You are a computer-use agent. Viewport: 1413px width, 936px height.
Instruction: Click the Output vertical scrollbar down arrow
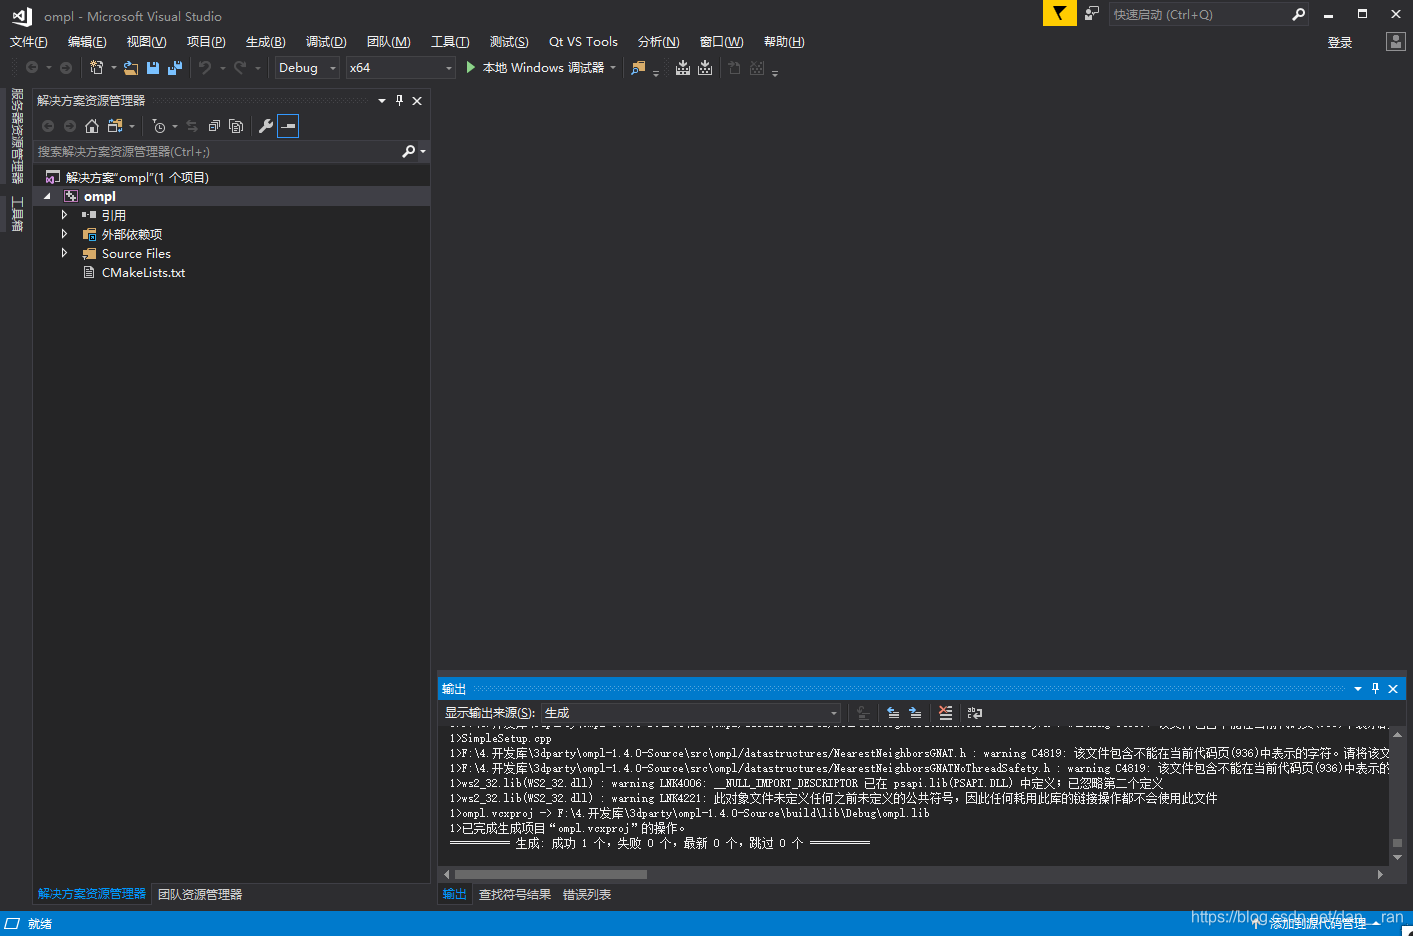(1397, 858)
